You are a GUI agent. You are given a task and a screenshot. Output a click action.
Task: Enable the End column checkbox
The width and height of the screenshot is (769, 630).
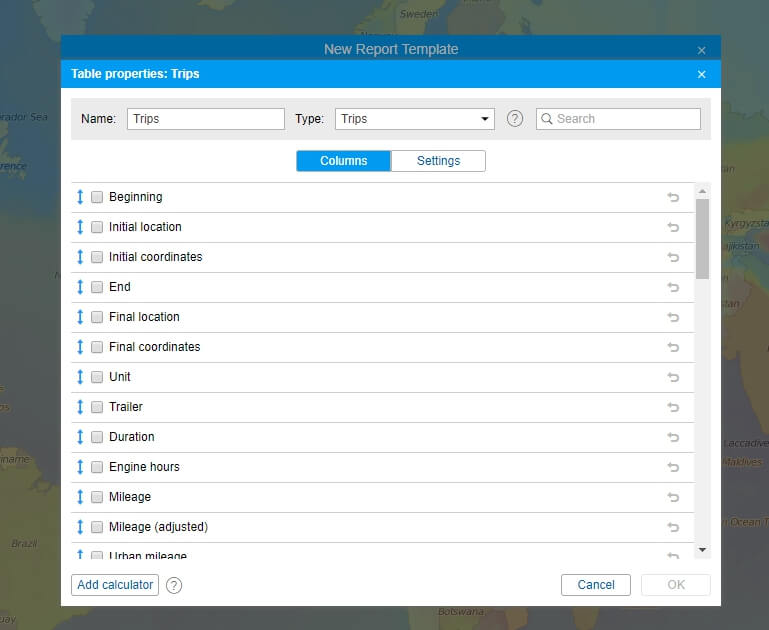pyautogui.click(x=97, y=287)
